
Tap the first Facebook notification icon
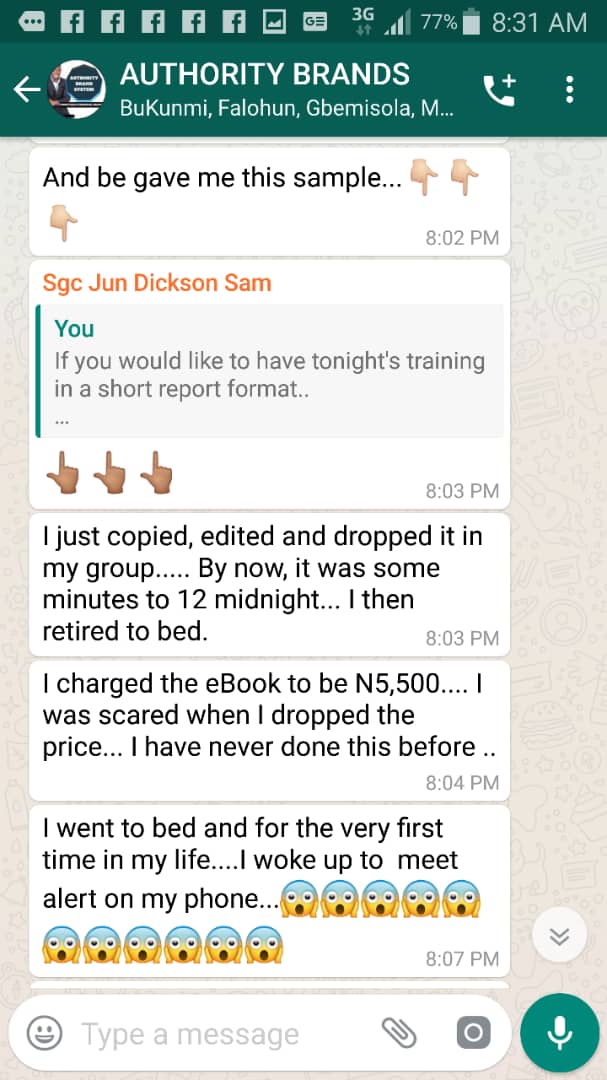(x=72, y=23)
